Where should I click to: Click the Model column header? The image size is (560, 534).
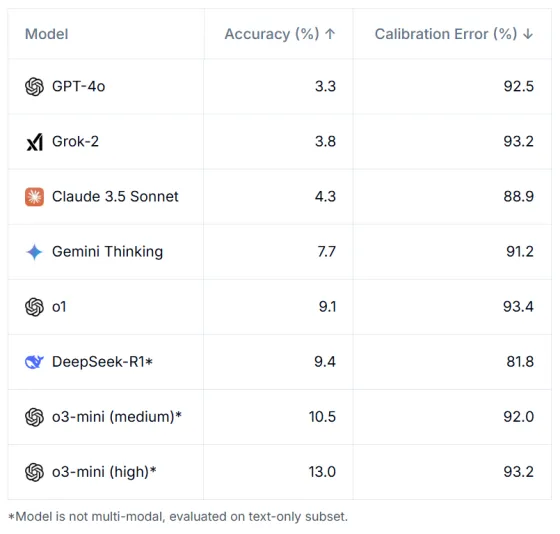coord(46,34)
